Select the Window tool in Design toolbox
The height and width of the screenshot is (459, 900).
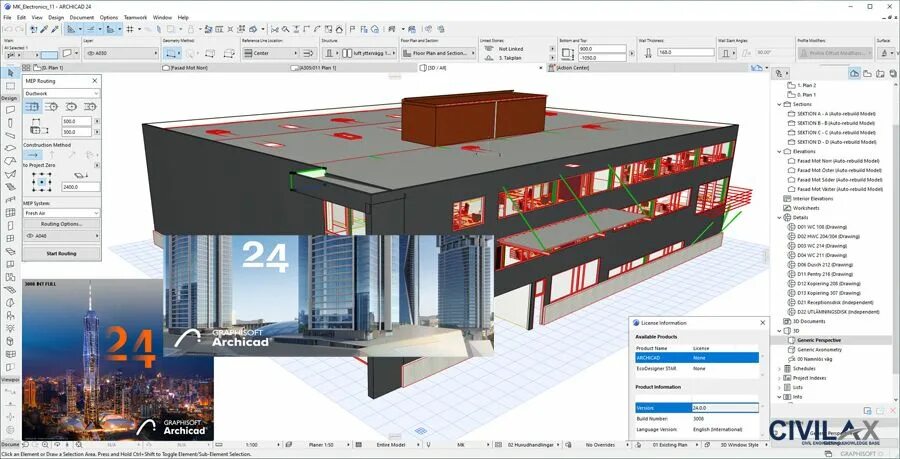pyautogui.click(x=10, y=239)
